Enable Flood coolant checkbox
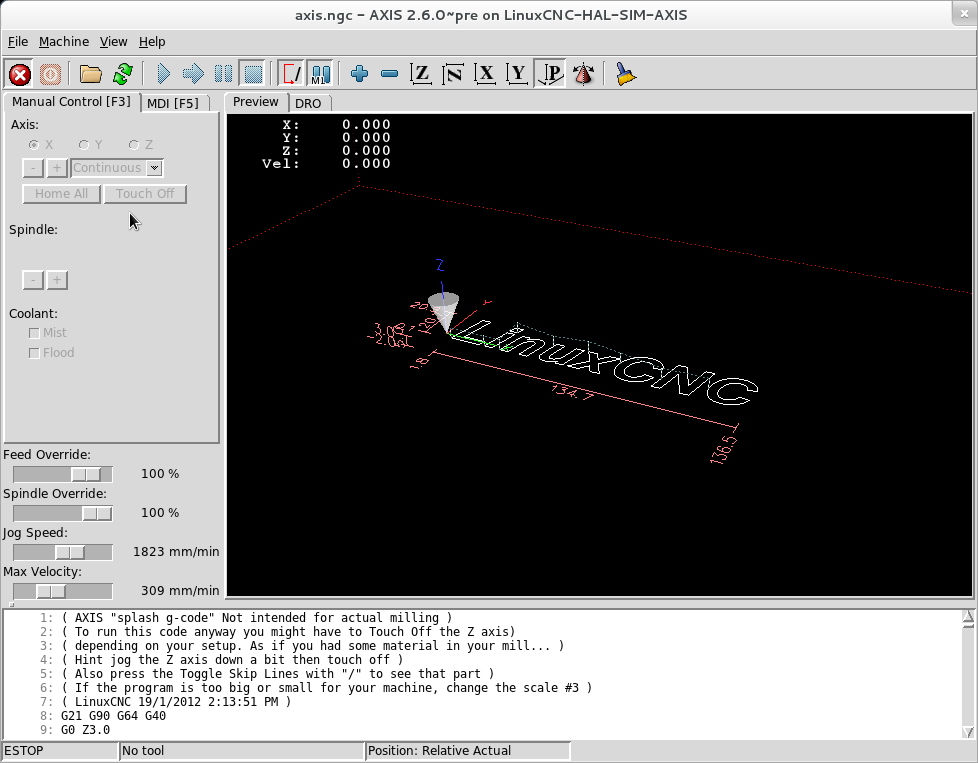The image size is (978, 763). (x=34, y=353)
